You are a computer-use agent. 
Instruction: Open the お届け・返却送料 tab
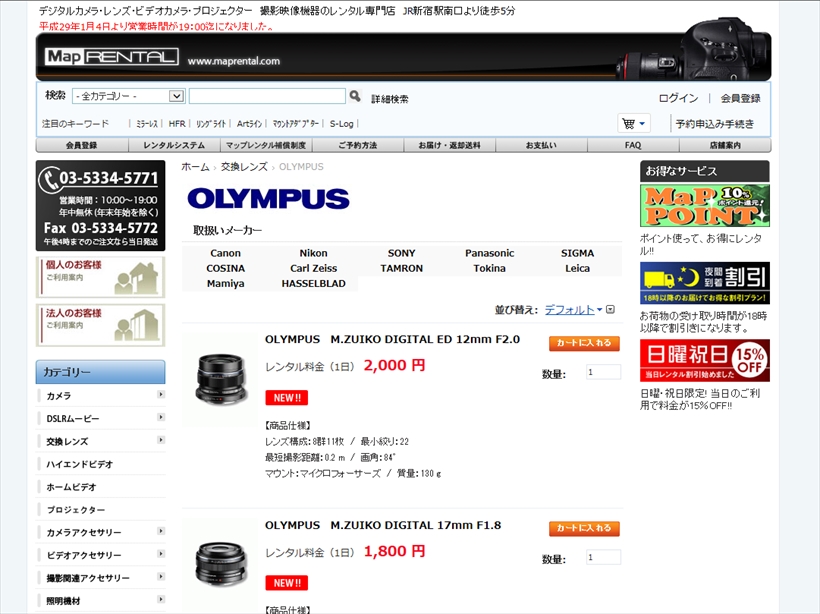point(450,145)
